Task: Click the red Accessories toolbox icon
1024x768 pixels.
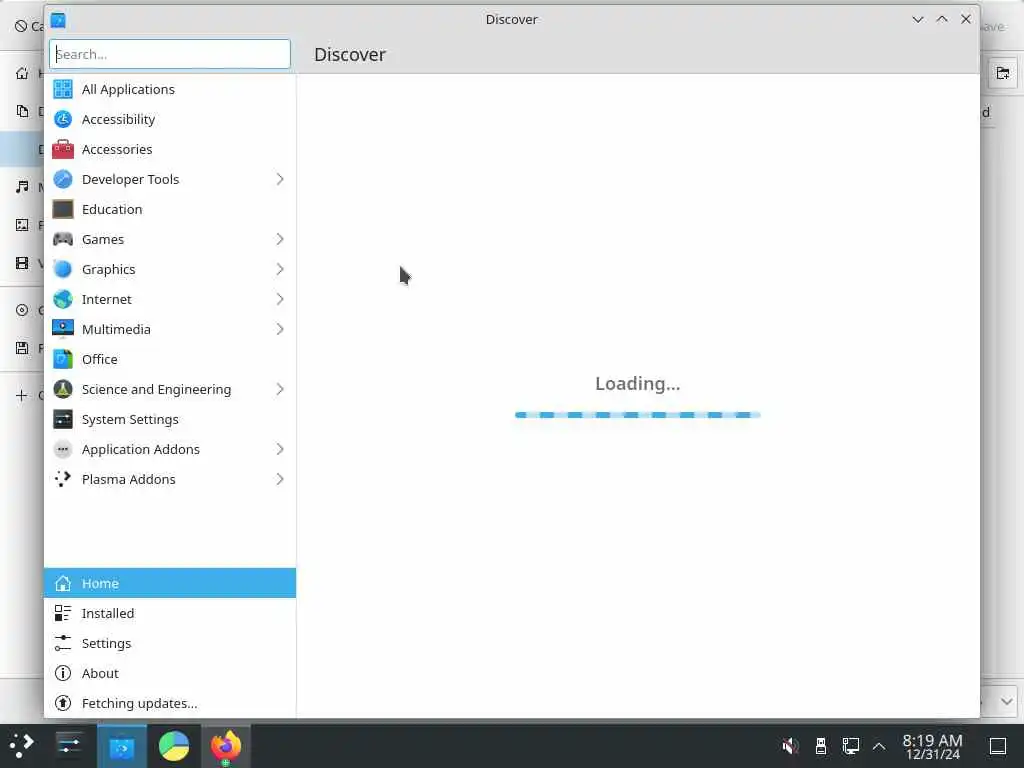Action: (63, 149)
